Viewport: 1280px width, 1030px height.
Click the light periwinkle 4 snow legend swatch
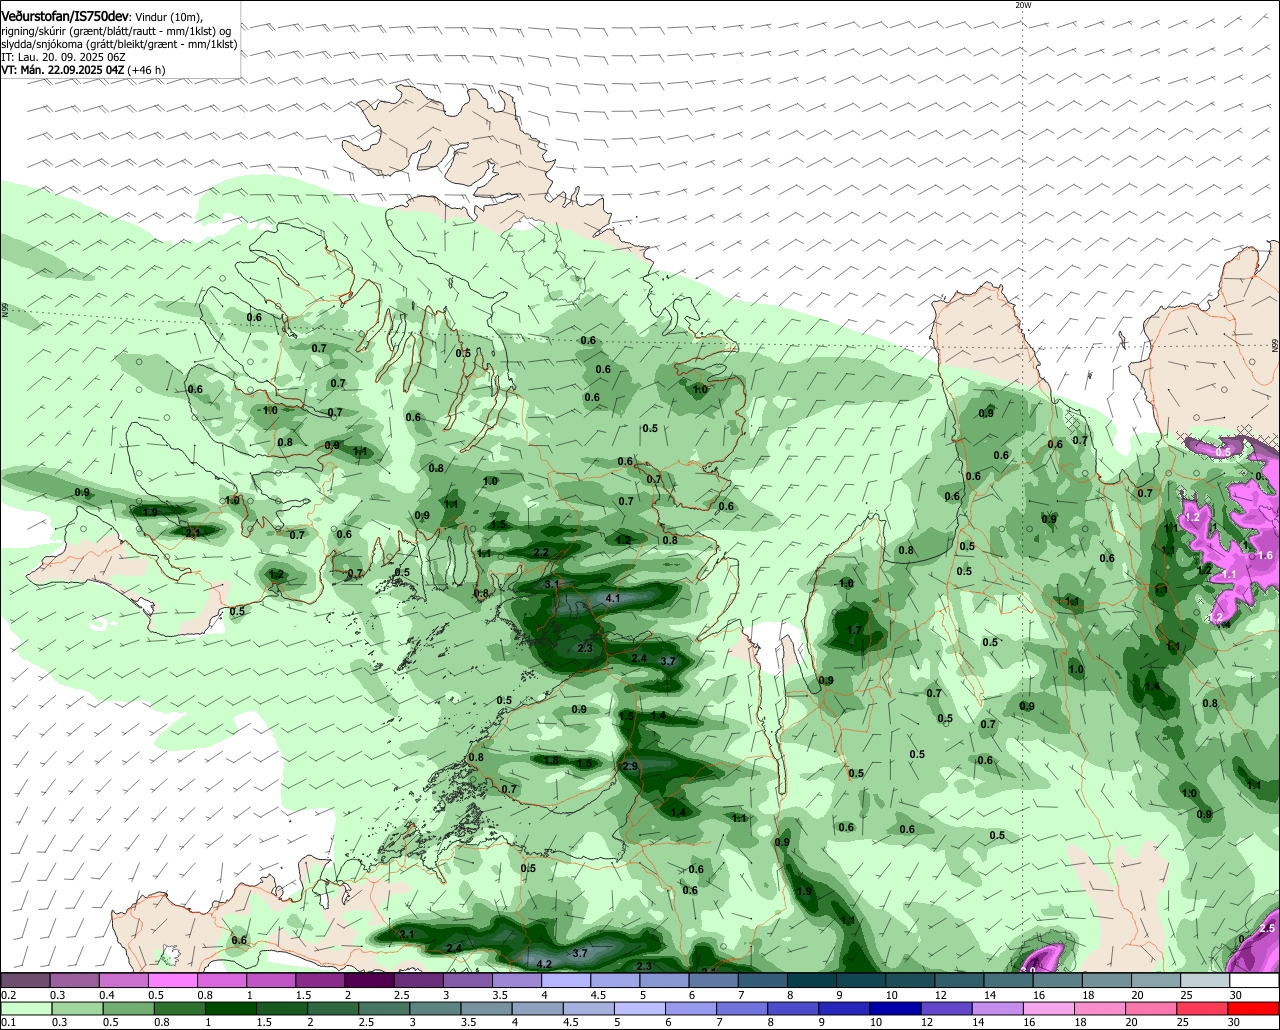tap(566, 980)
